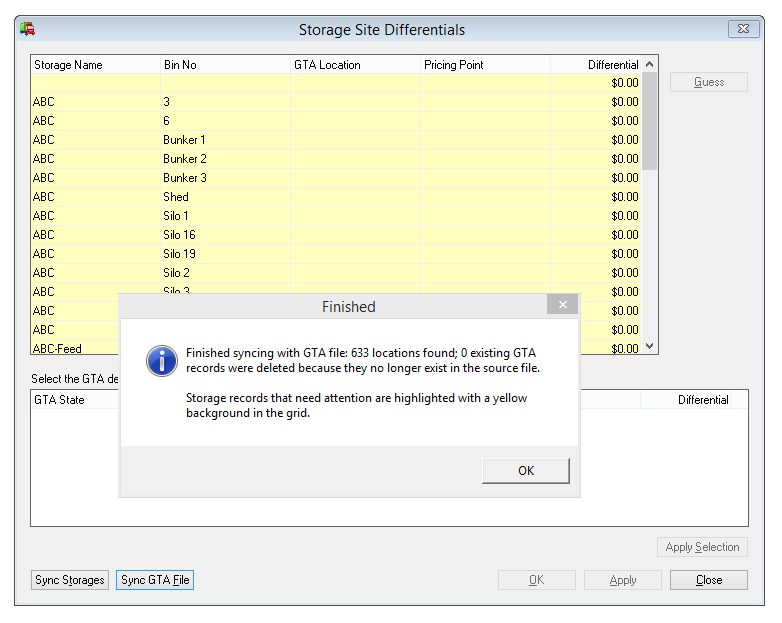Viewport: 782px width, 623px height.
Task: Click the Differential header in top grid
Action: click(595, 65)
